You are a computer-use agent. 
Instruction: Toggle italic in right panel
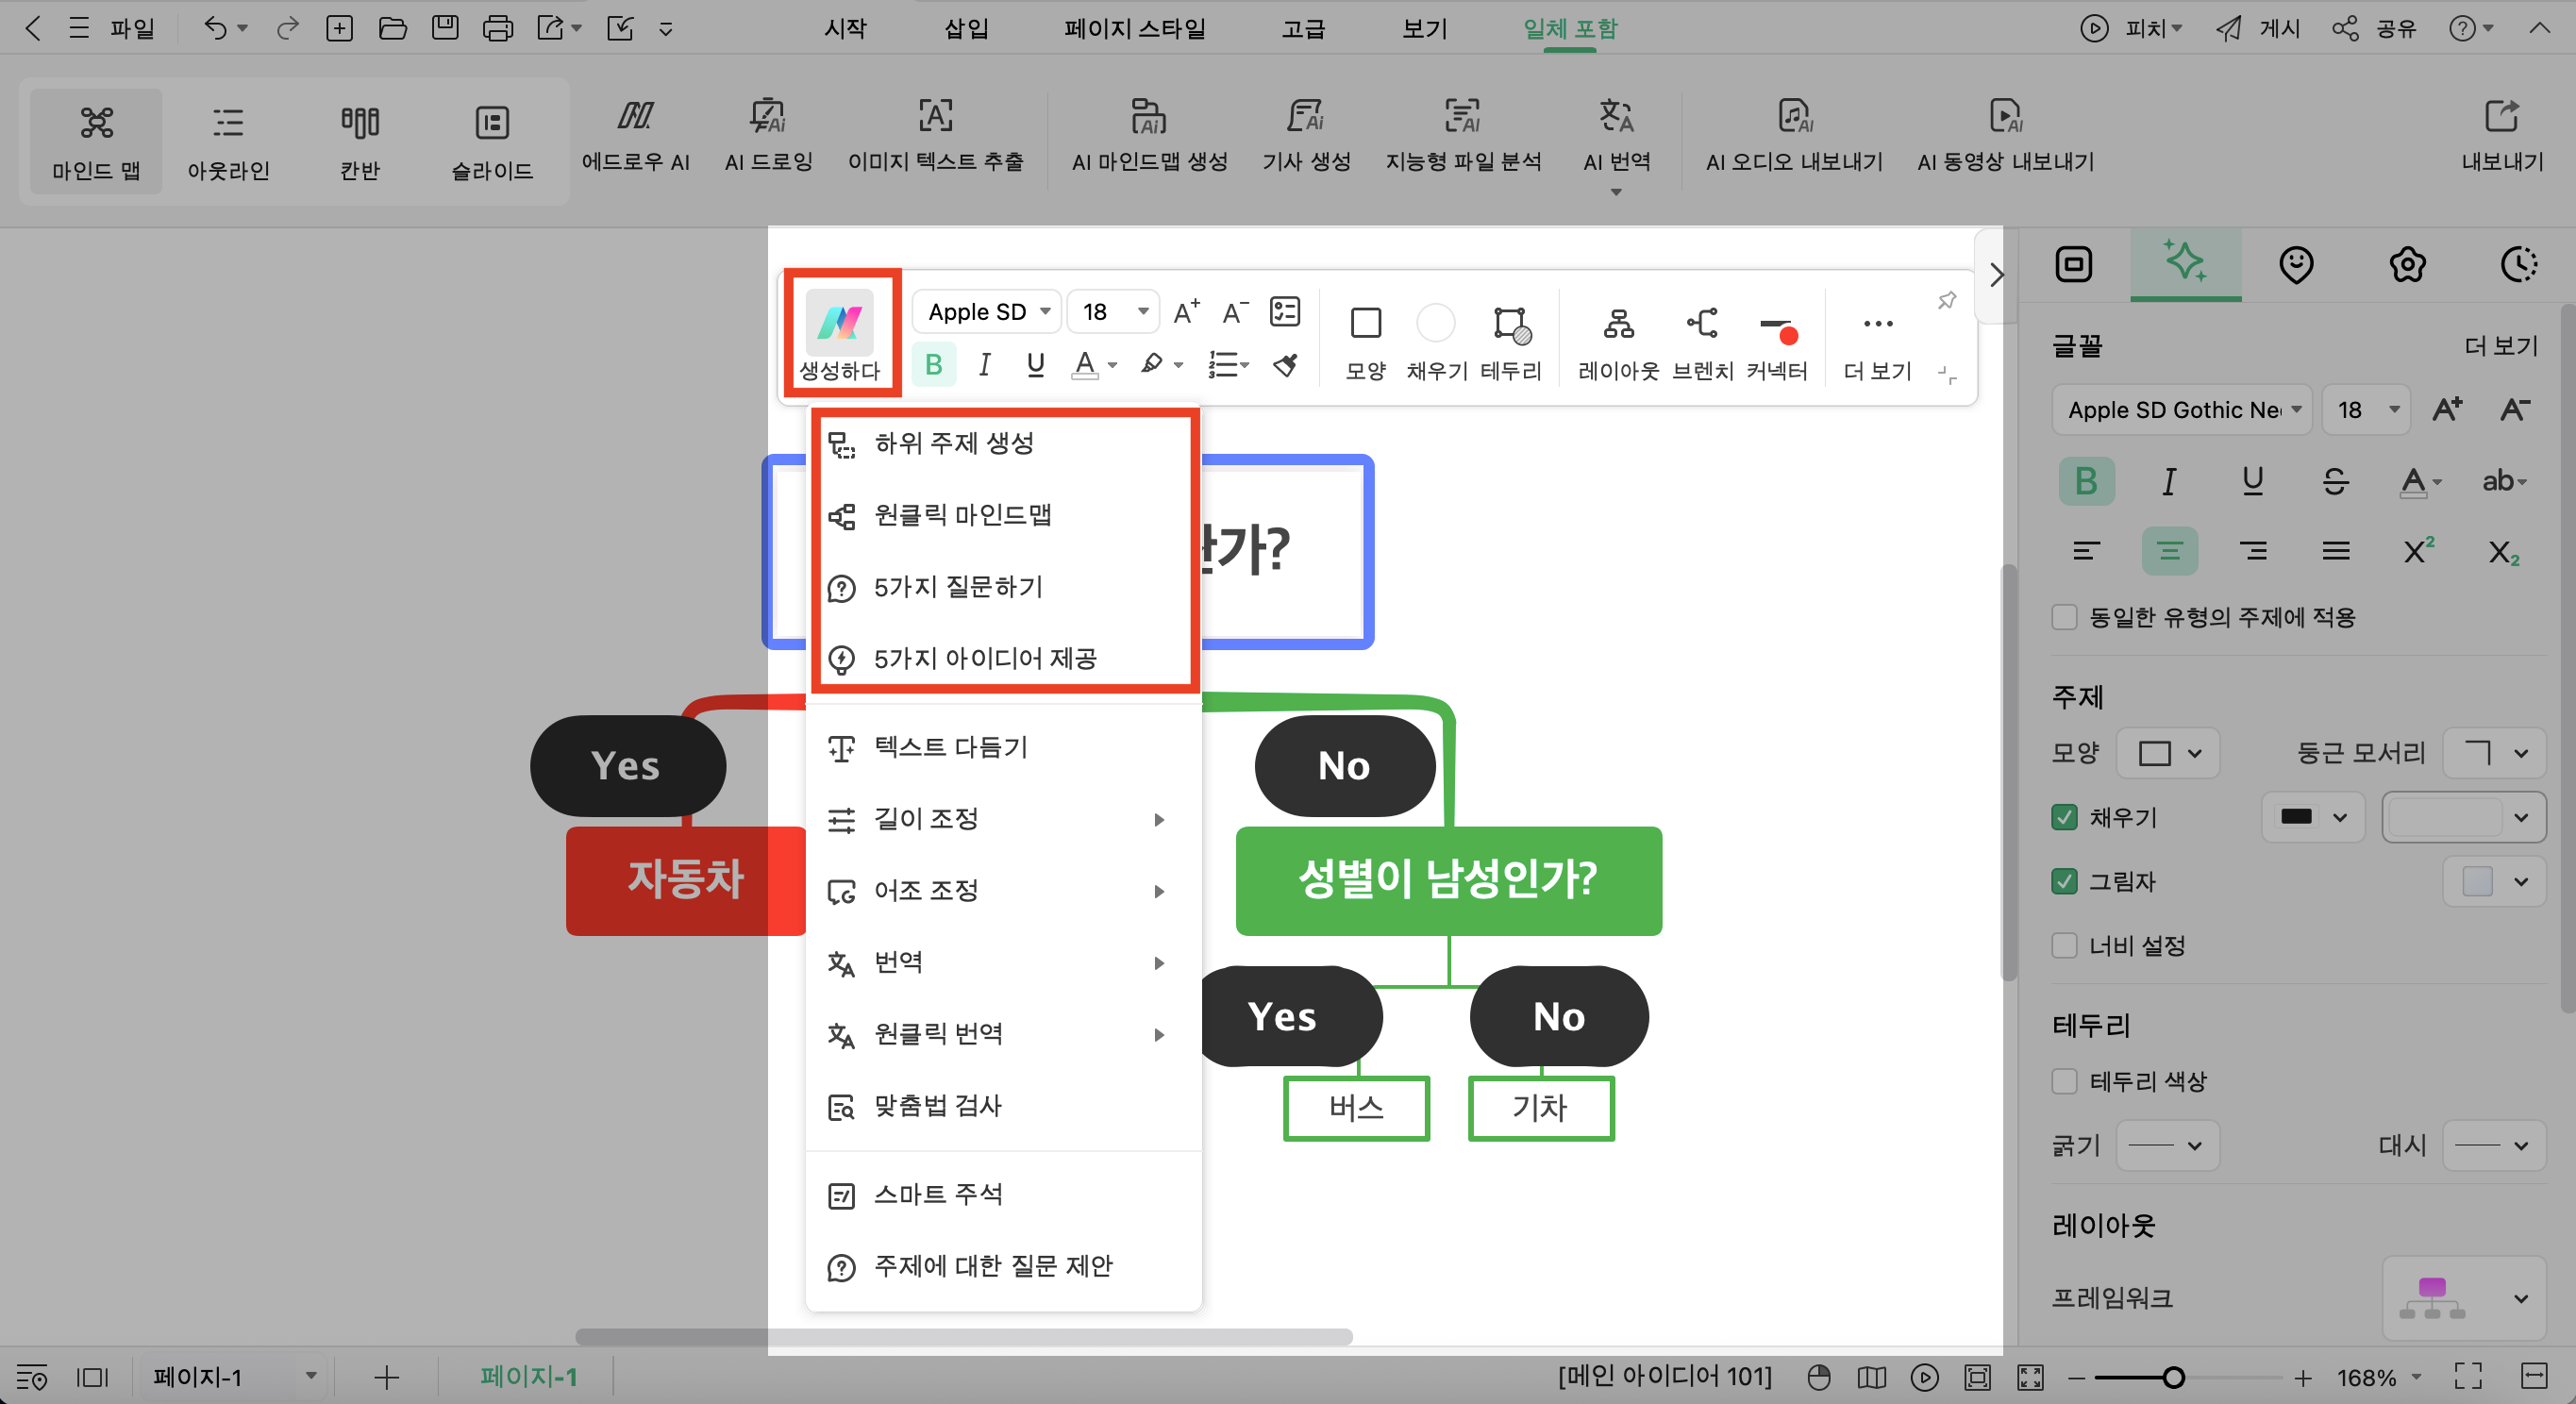(2169, 481)
